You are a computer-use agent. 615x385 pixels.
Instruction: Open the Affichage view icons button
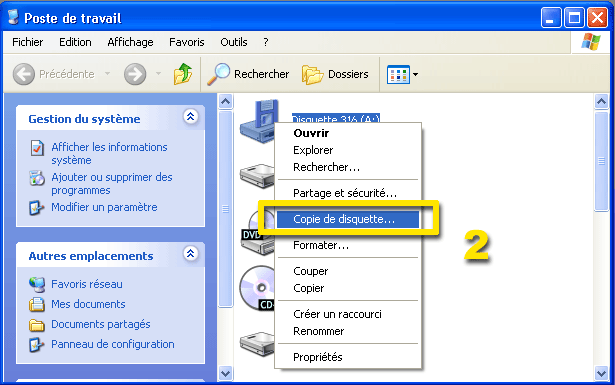pyautogui.click(x=398, y=74)
